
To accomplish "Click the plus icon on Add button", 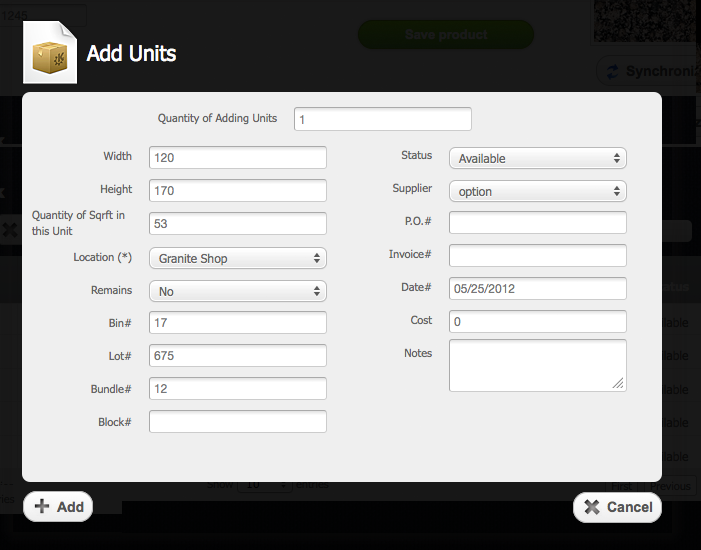I will click(42, 507).
